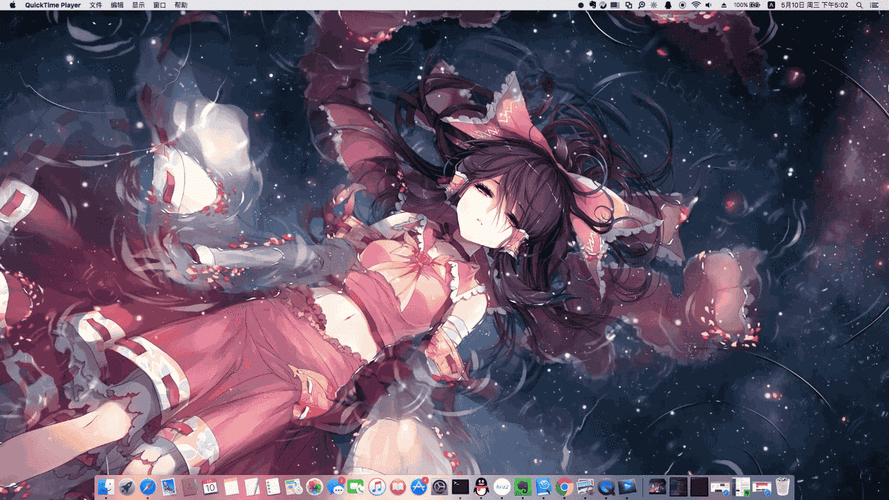Launch iTunes from the dock
The image size is (889, 500).
click(377, 487)
